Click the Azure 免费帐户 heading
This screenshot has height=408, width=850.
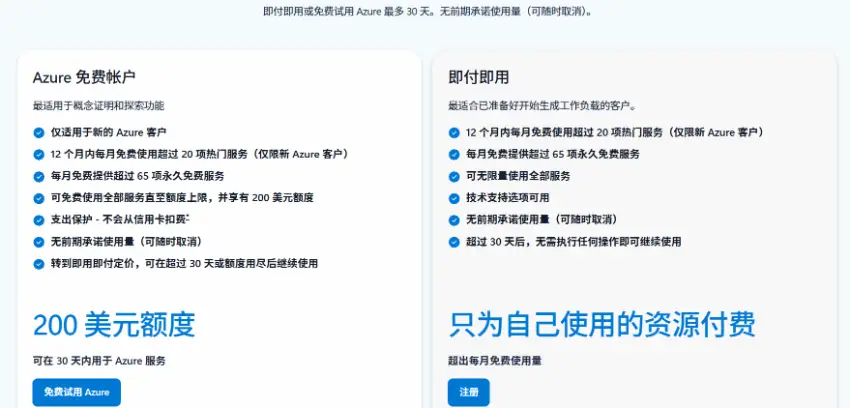[84, 77]
